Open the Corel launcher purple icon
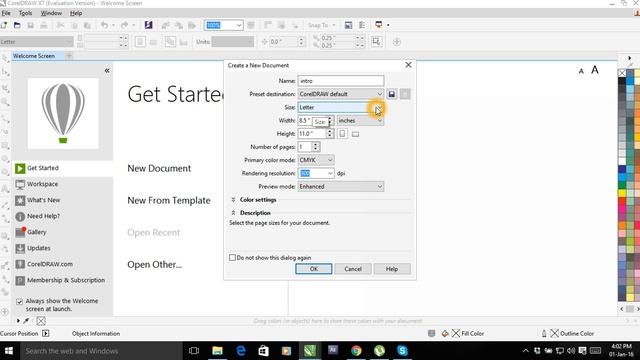Screen dimensions: 640x360 point(149,25)
